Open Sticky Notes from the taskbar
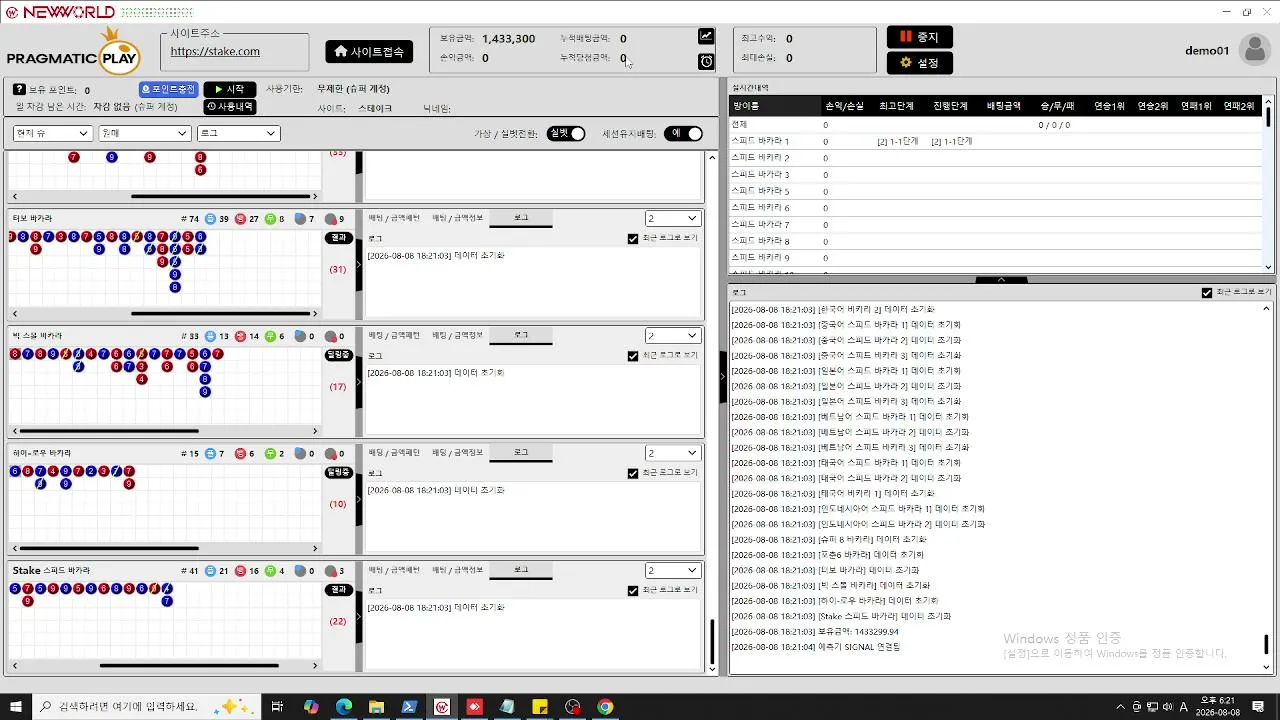The image size is (1280, 720). click(540, 707)
